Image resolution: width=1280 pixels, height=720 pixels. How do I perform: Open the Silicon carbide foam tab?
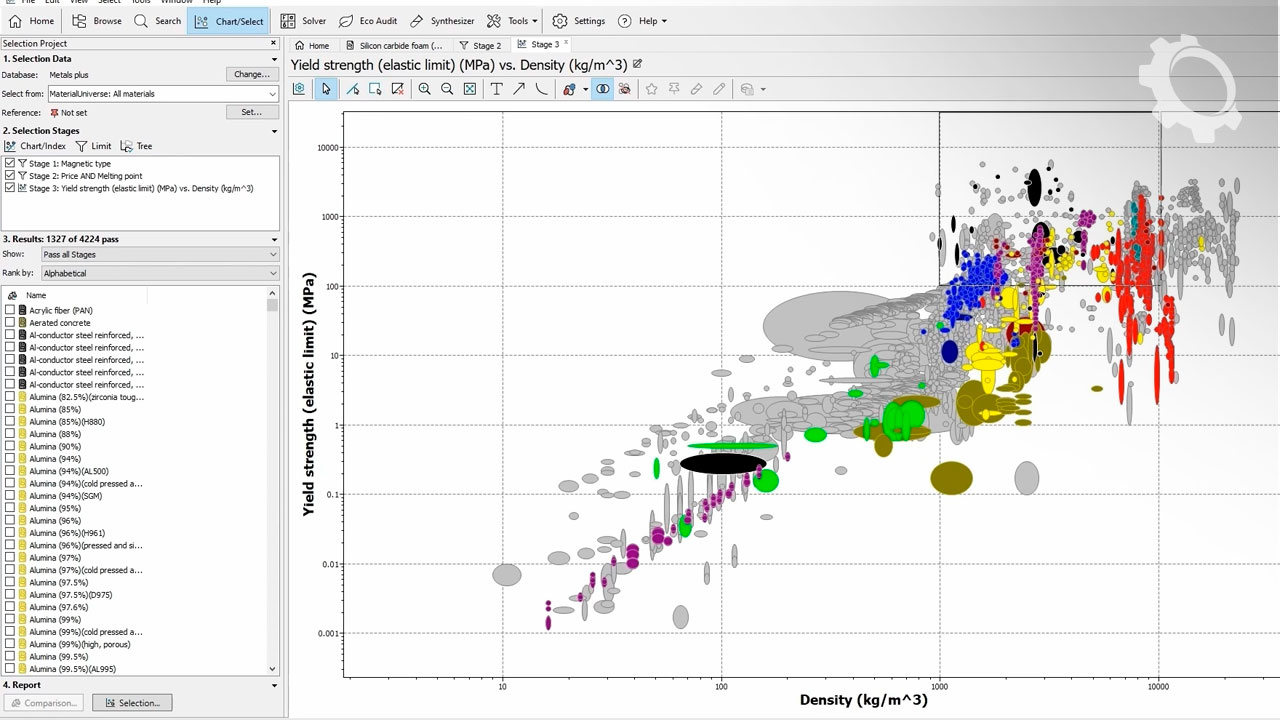pos(393,45)
